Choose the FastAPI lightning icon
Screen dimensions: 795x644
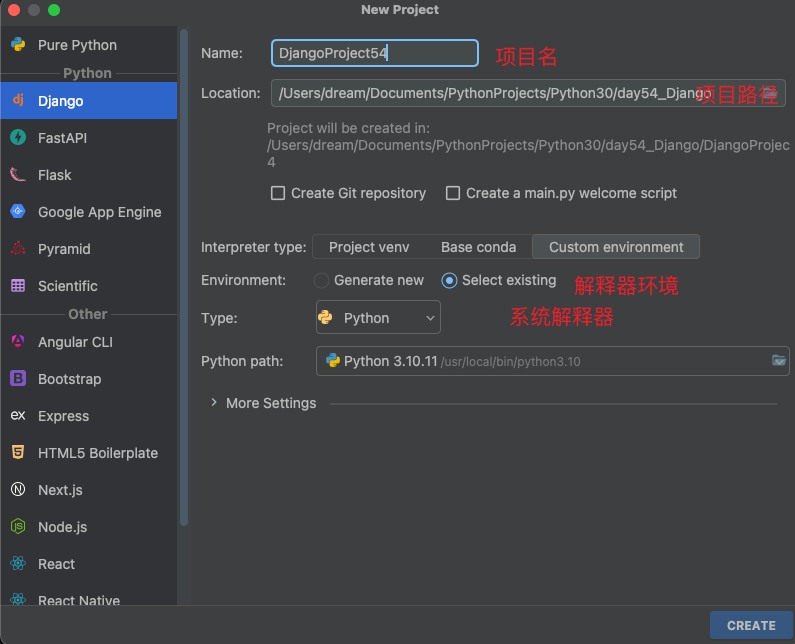click(18, 137)
